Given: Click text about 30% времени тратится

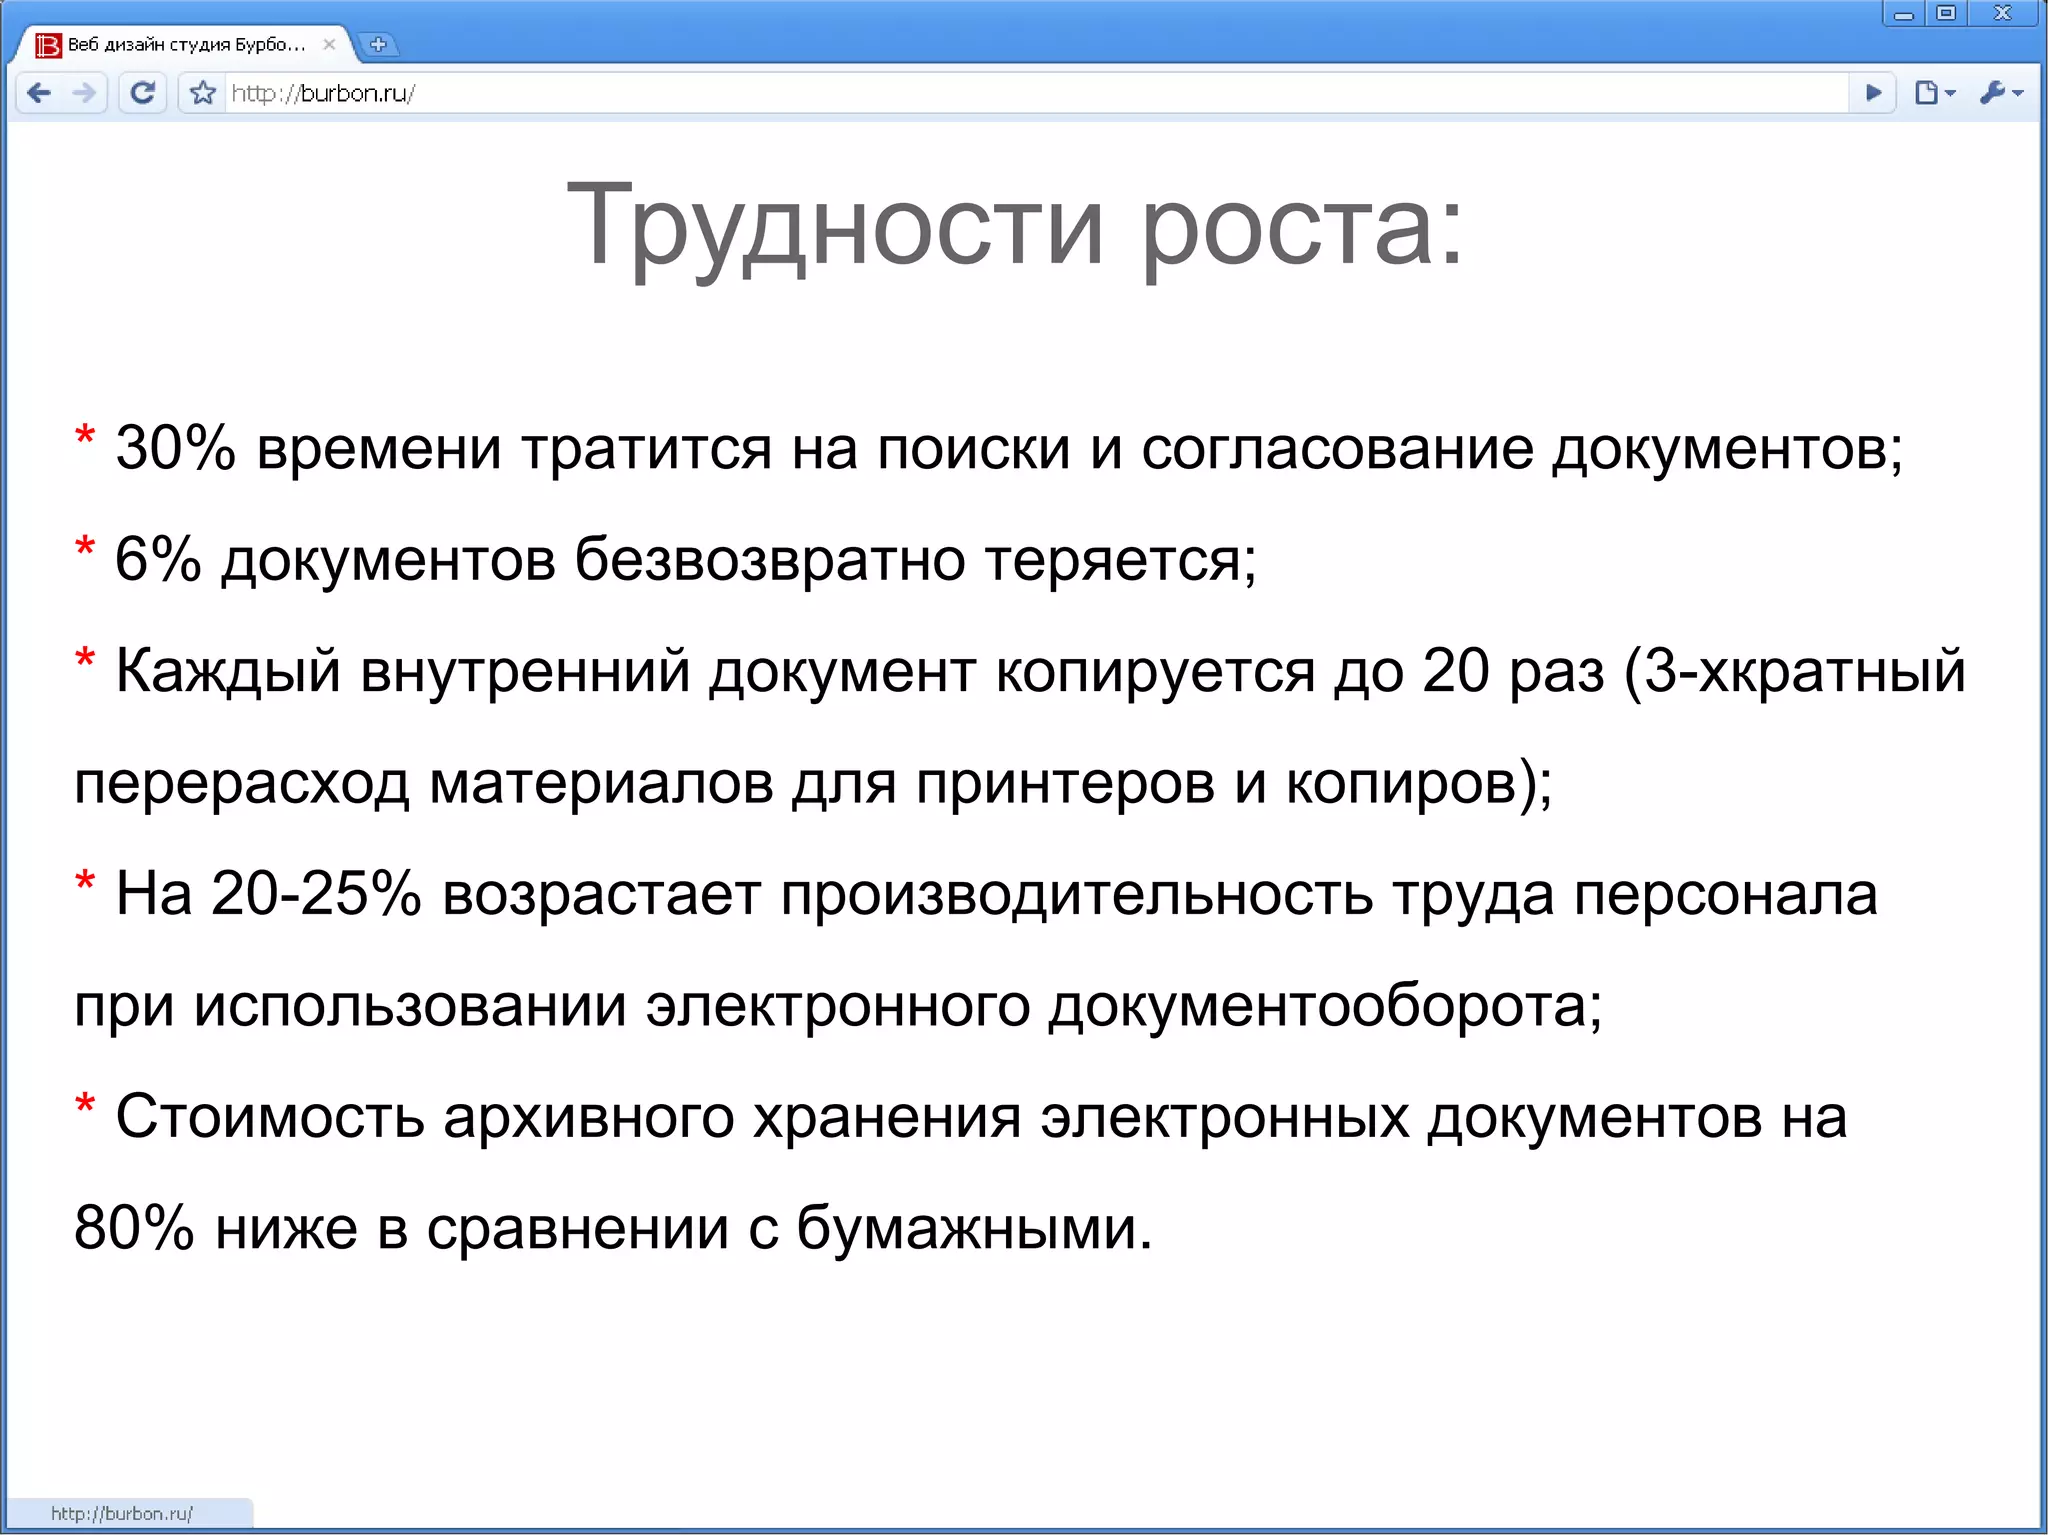Looking at the screenshot, I should coord(989,448).
